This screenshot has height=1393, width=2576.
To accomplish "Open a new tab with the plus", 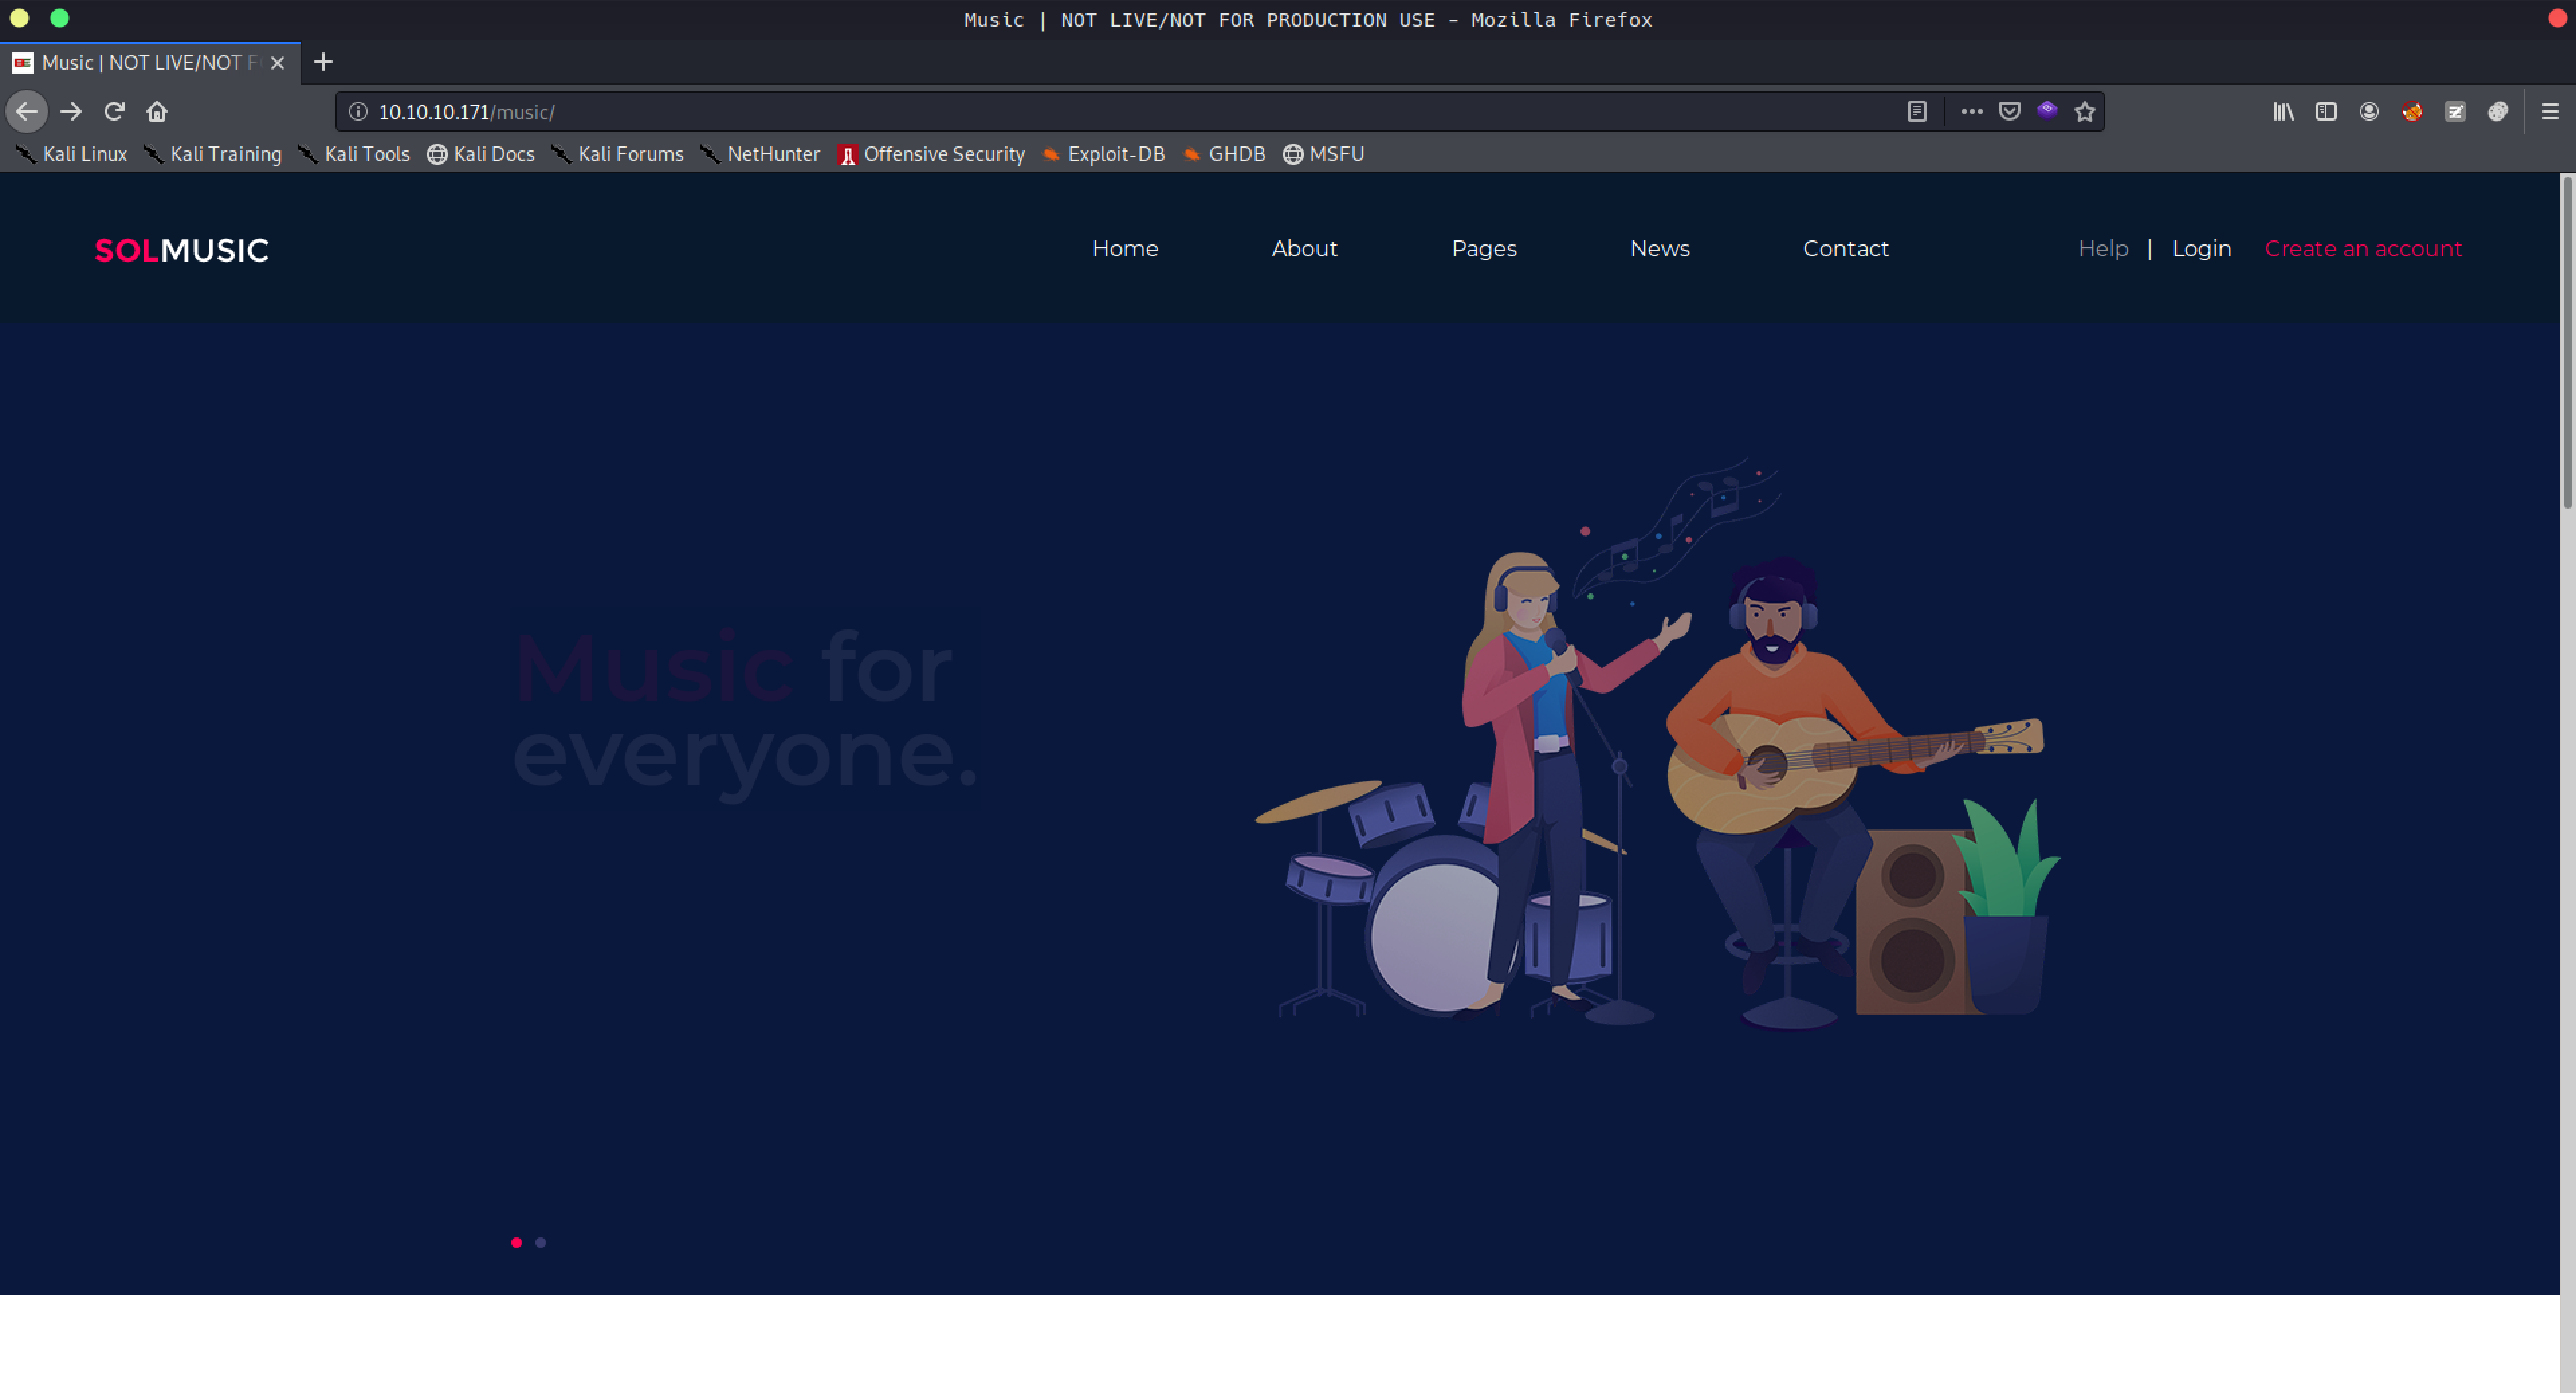I will coord(323,62).
